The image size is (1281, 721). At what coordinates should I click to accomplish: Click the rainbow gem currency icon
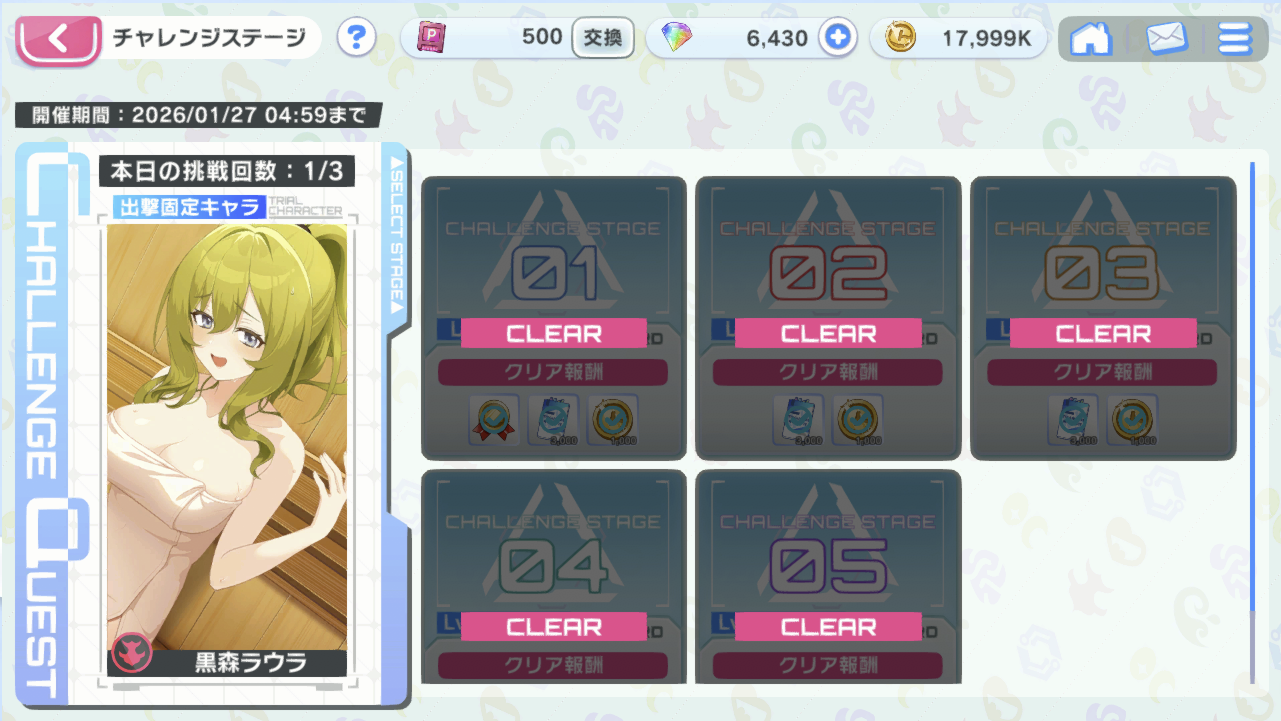tap(677, 39)
